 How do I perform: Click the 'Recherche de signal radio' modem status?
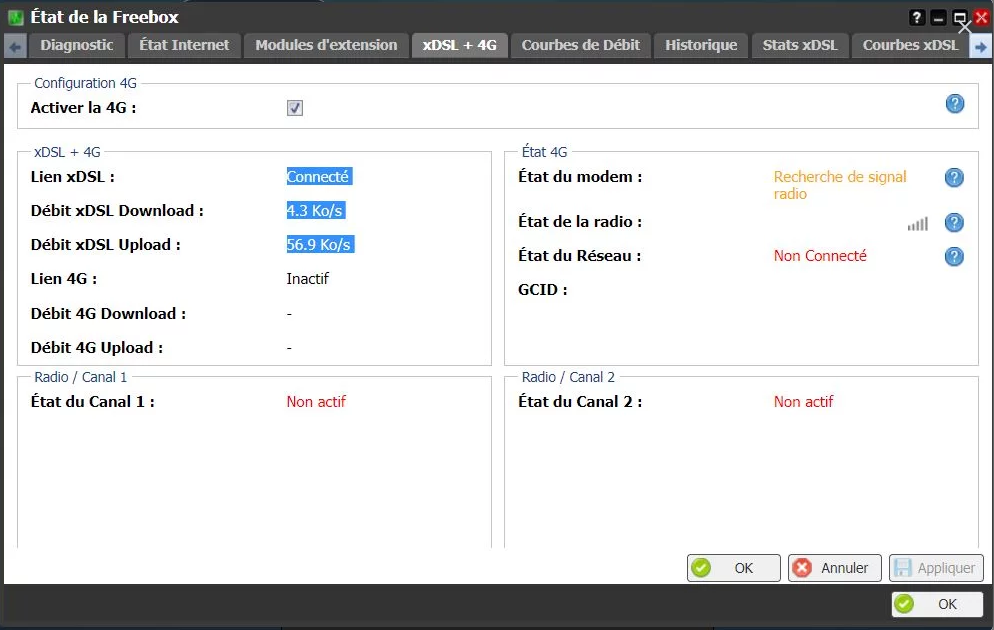[x=840, y=185]
